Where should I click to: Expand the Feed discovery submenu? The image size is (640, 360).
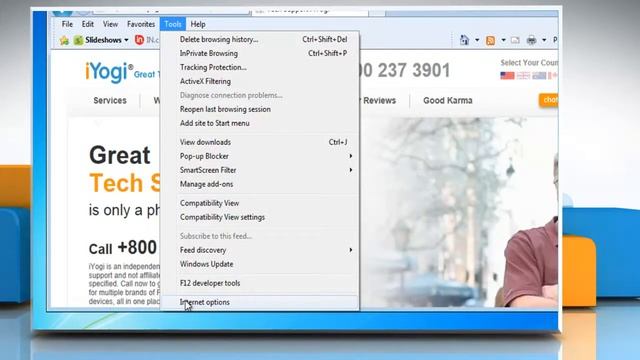click(260, 250)
